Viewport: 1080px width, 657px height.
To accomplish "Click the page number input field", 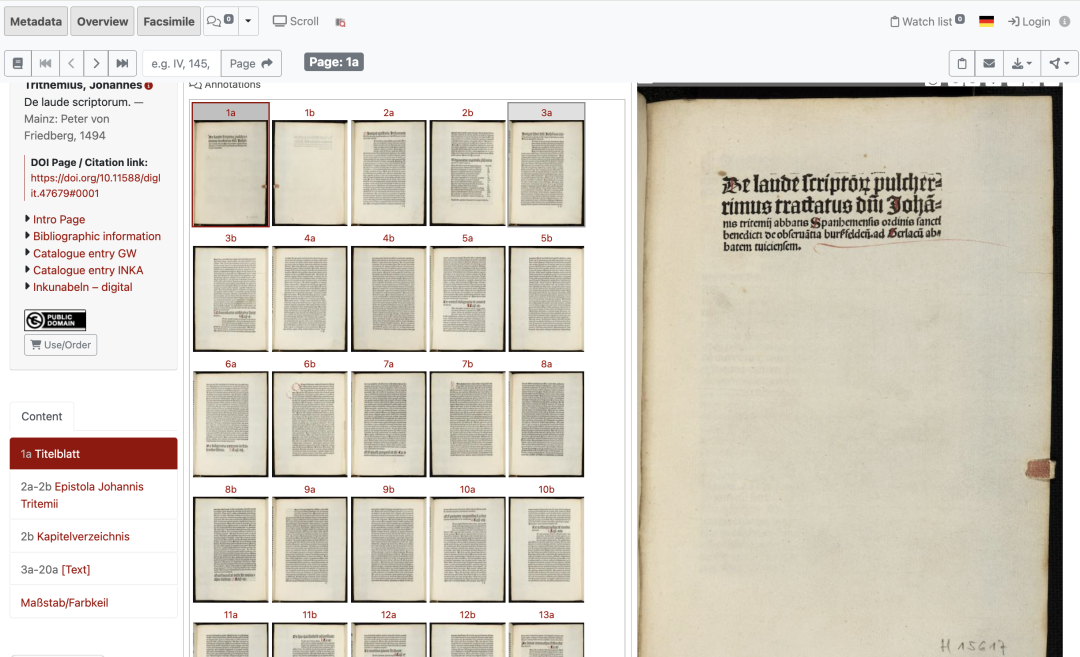I will tap(181, 63).
